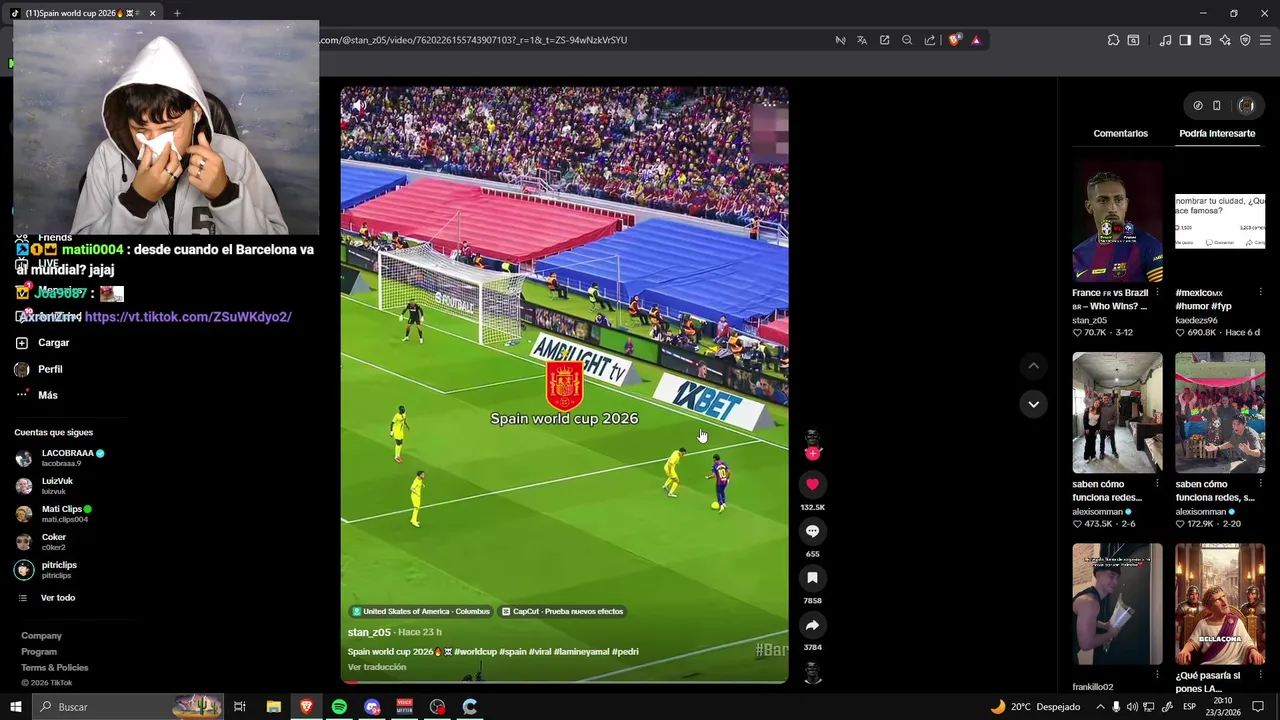1280x720 pixels.
Task: Open LACOBRAAA followed account
Action: 60,458
